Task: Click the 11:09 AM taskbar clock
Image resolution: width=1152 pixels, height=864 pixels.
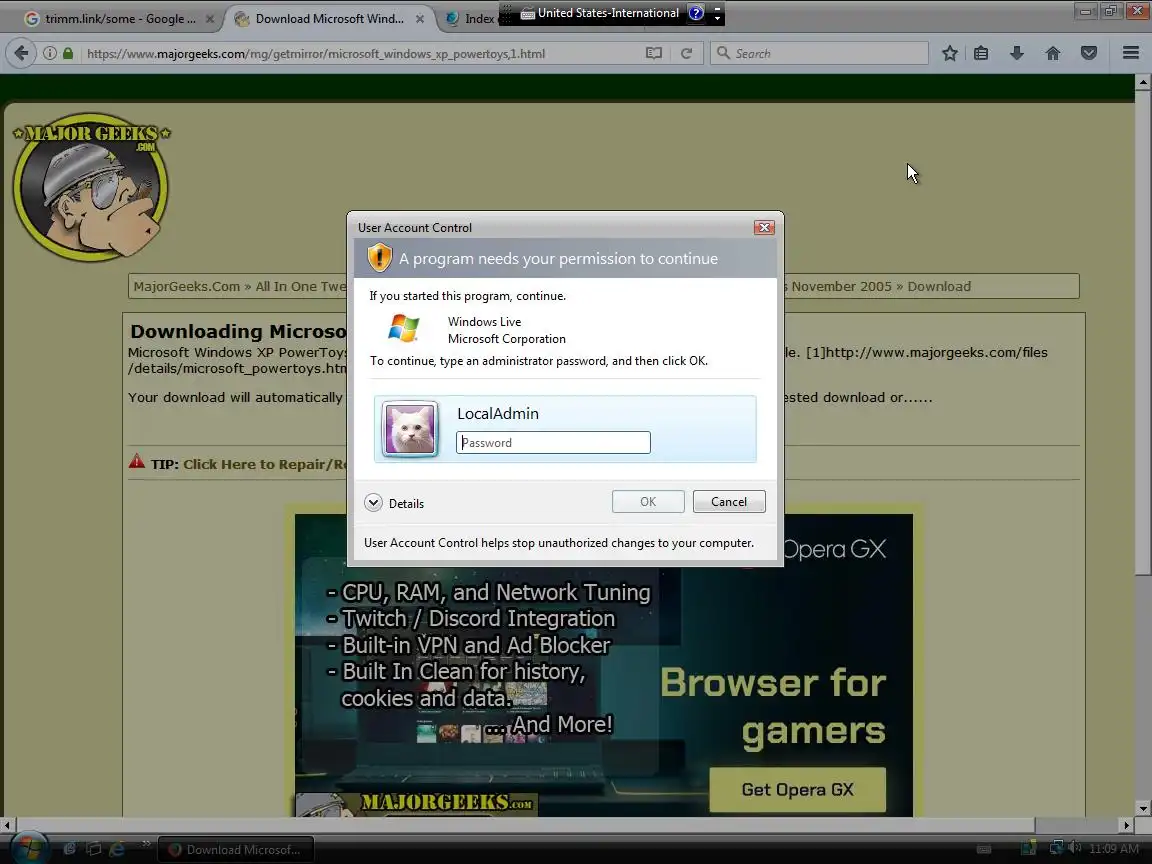Action: [1114, 849]
